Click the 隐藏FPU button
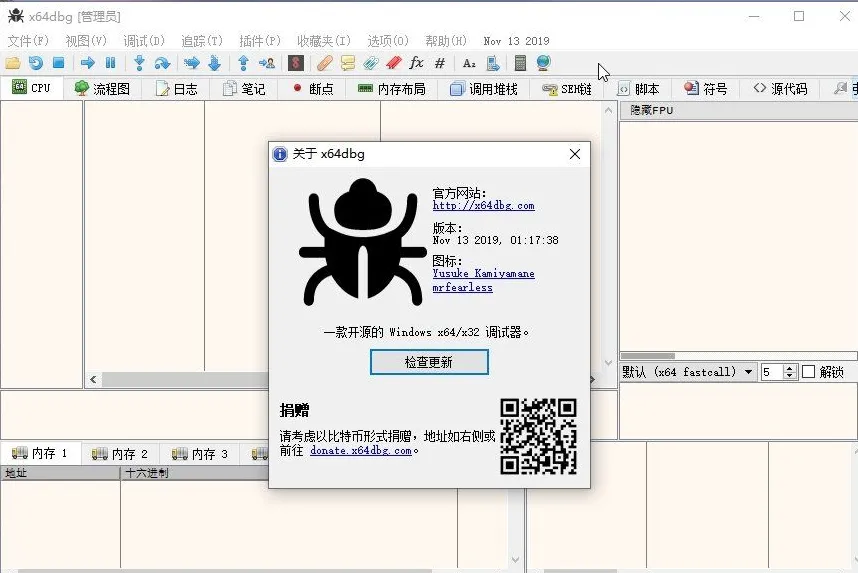Screen dimensions: 858x573 [739, 110]
